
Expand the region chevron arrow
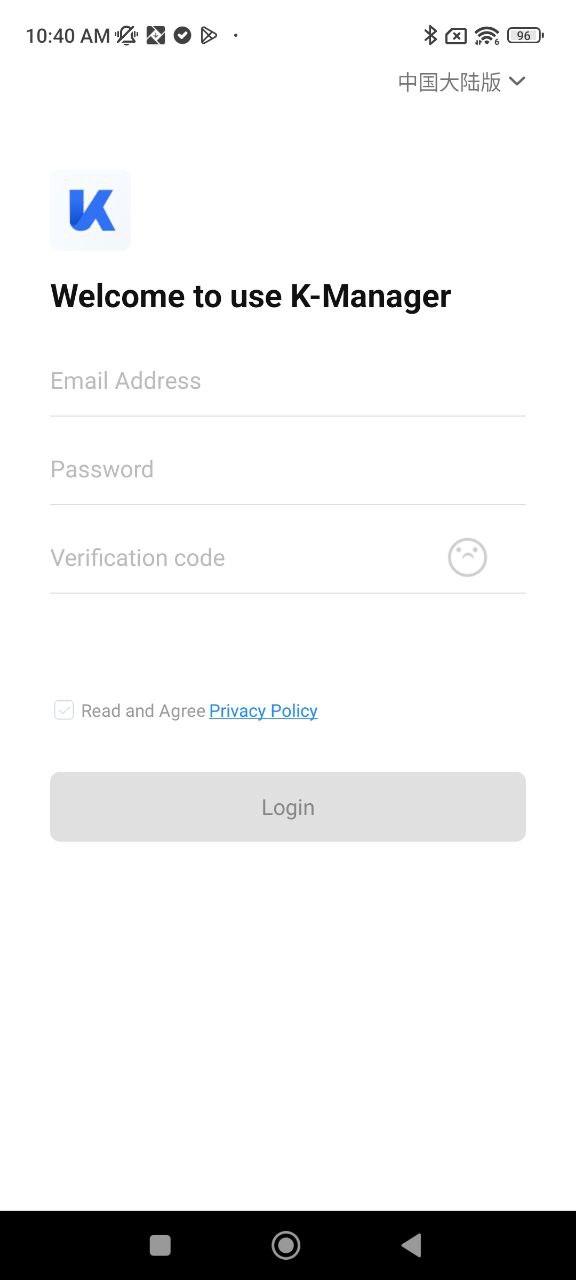(x=517, y=81)
